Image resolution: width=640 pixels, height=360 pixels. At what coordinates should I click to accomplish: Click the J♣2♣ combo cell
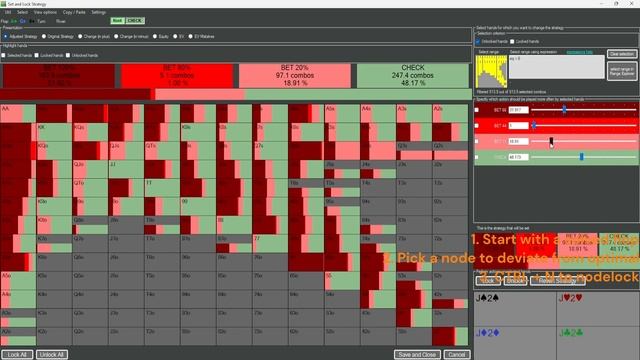[x=598, y=343]
